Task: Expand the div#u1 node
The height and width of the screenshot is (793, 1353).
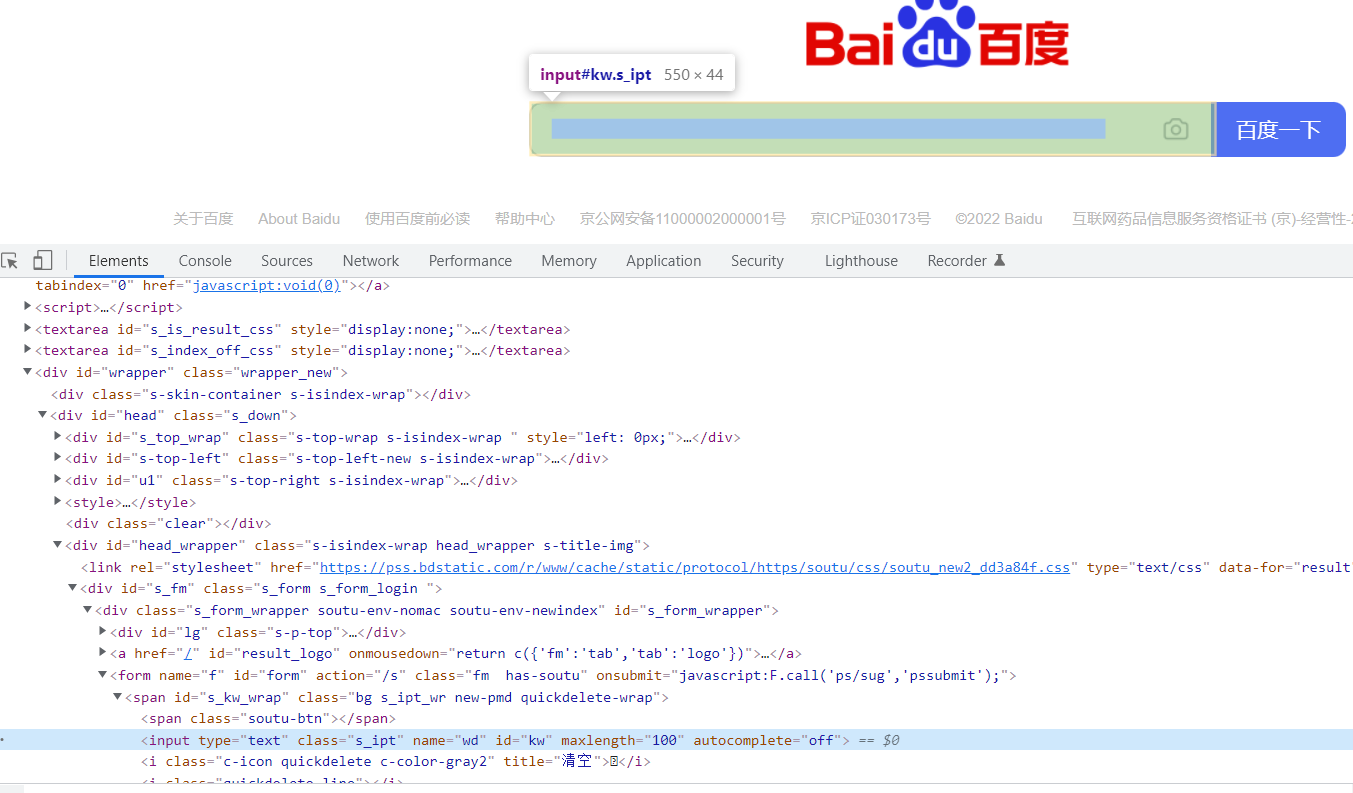Action: coord(58,480)
